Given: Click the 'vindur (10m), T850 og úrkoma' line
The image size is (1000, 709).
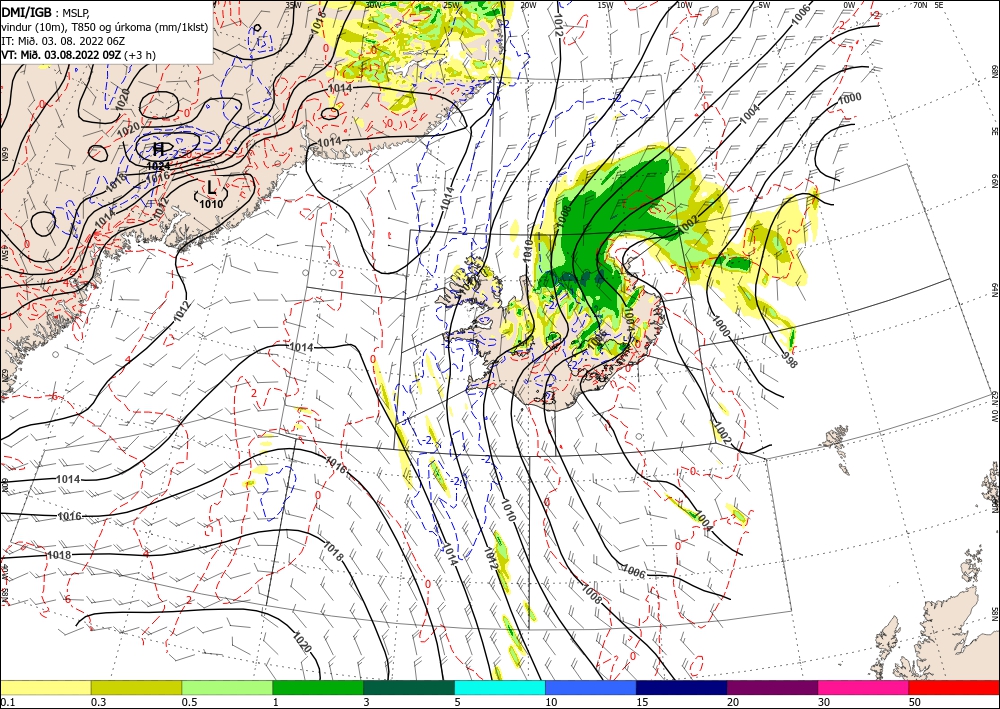Looking at the screenshot, I should (104, 27).
